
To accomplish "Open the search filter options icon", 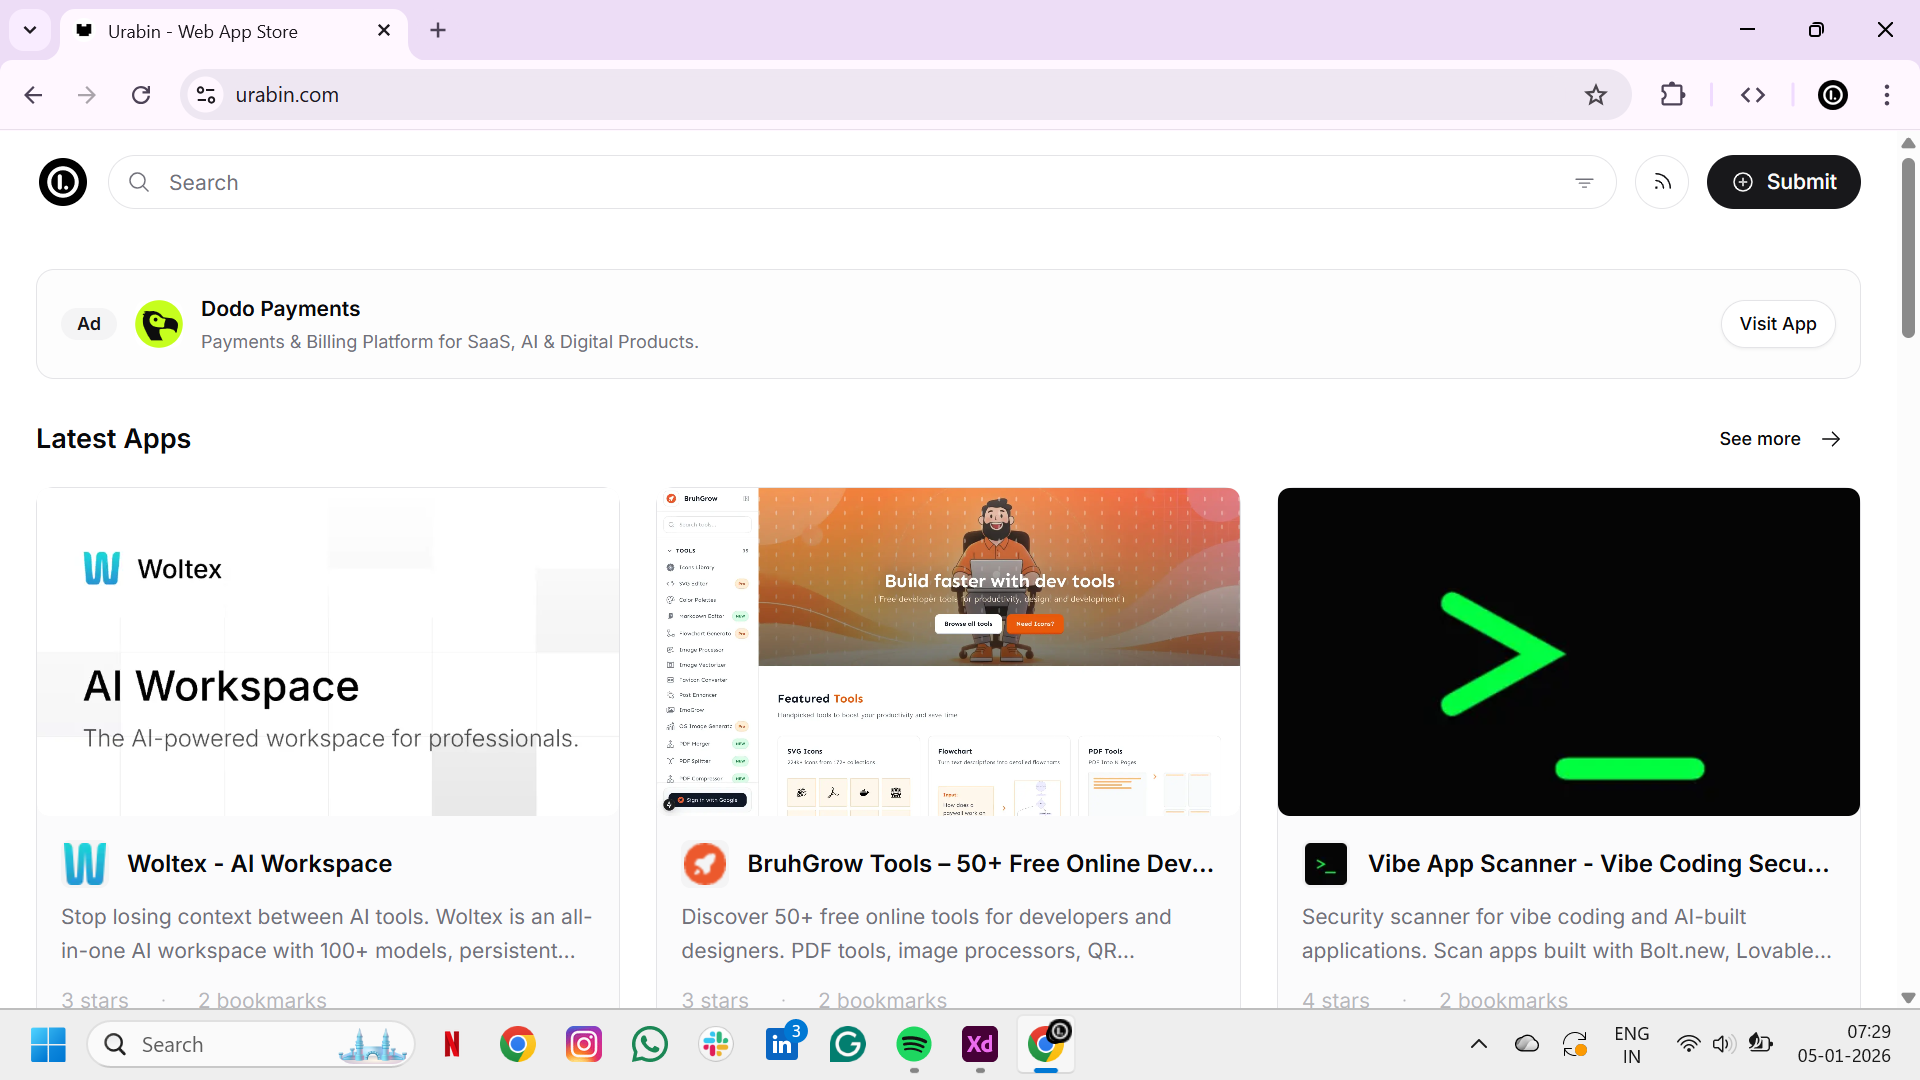I will pyautogui.click(x=1584, y=182).
